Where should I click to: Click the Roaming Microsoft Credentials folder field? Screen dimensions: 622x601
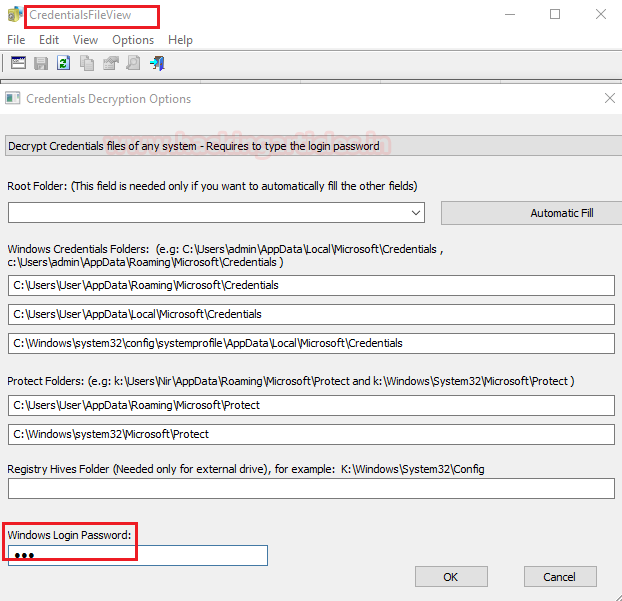pyautogui.click(x=311, y=286)
